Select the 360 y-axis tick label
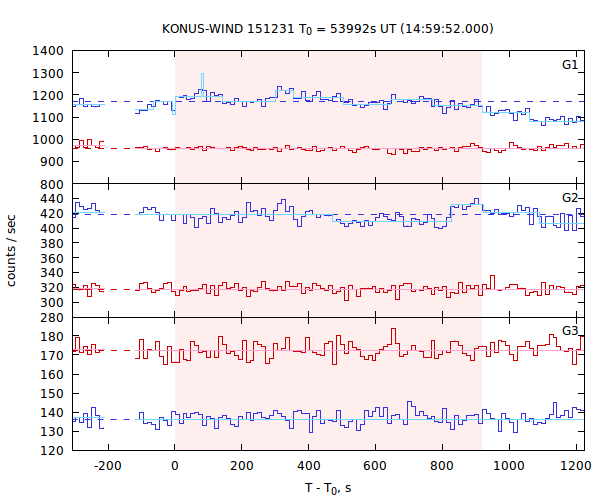This screenshot has height=500, width=600. pos(52,258)
